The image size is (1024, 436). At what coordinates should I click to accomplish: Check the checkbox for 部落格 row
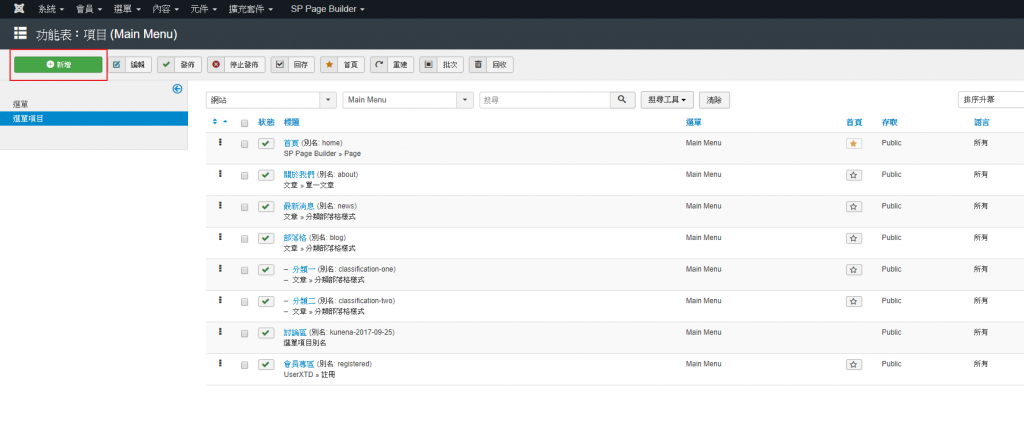(x=244, y=238)
